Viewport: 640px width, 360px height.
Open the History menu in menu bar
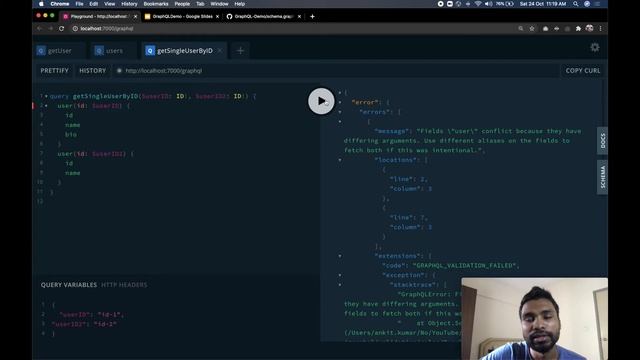129,4
